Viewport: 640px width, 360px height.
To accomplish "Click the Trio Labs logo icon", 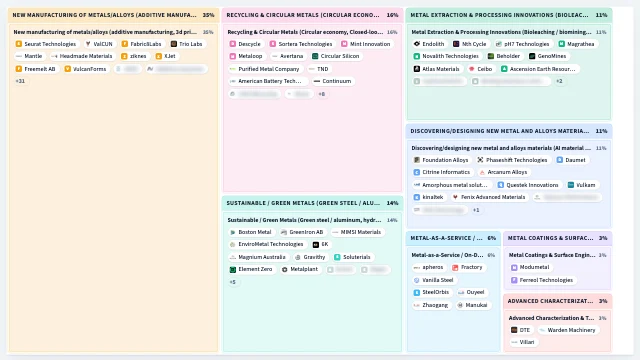I will click(x=173, y=44).
